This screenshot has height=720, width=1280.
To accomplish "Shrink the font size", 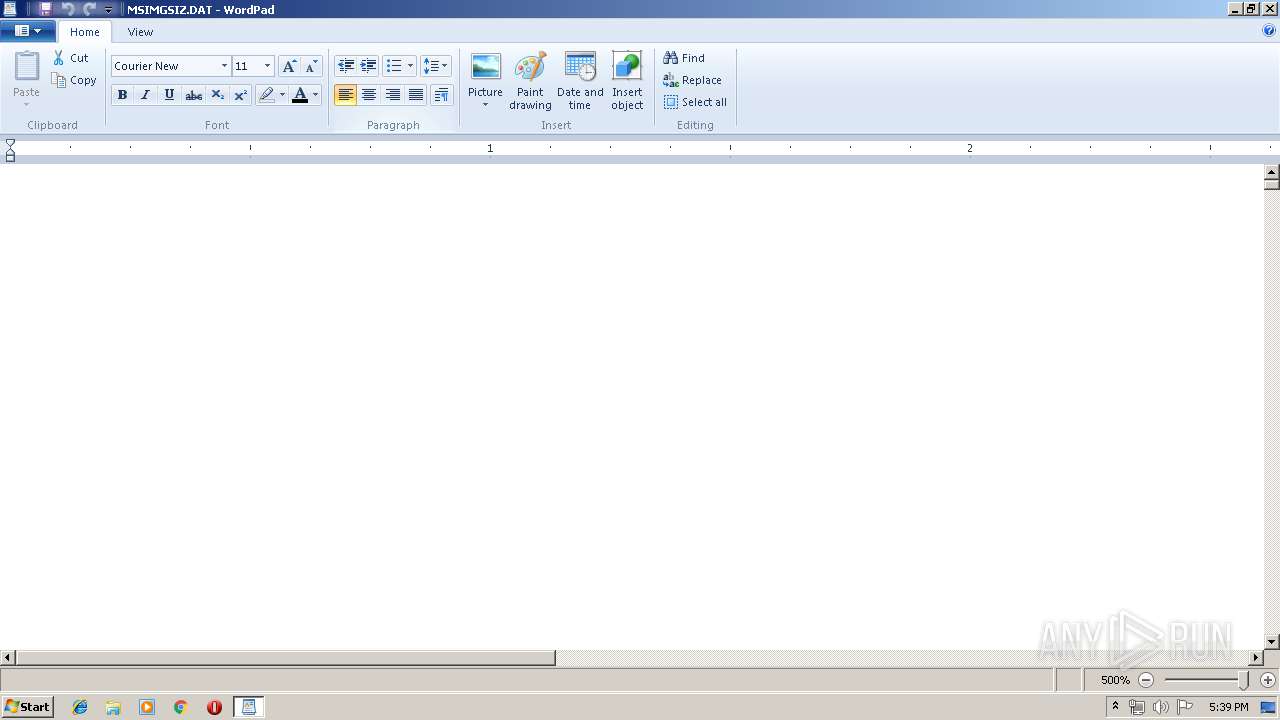I will tap(311, 66).
